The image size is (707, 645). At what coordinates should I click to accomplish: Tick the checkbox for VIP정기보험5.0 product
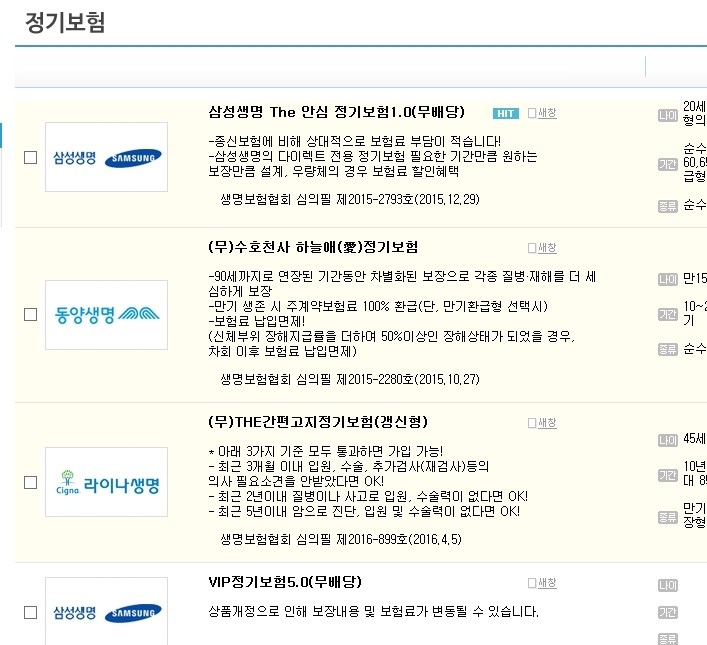pos(30,612)
